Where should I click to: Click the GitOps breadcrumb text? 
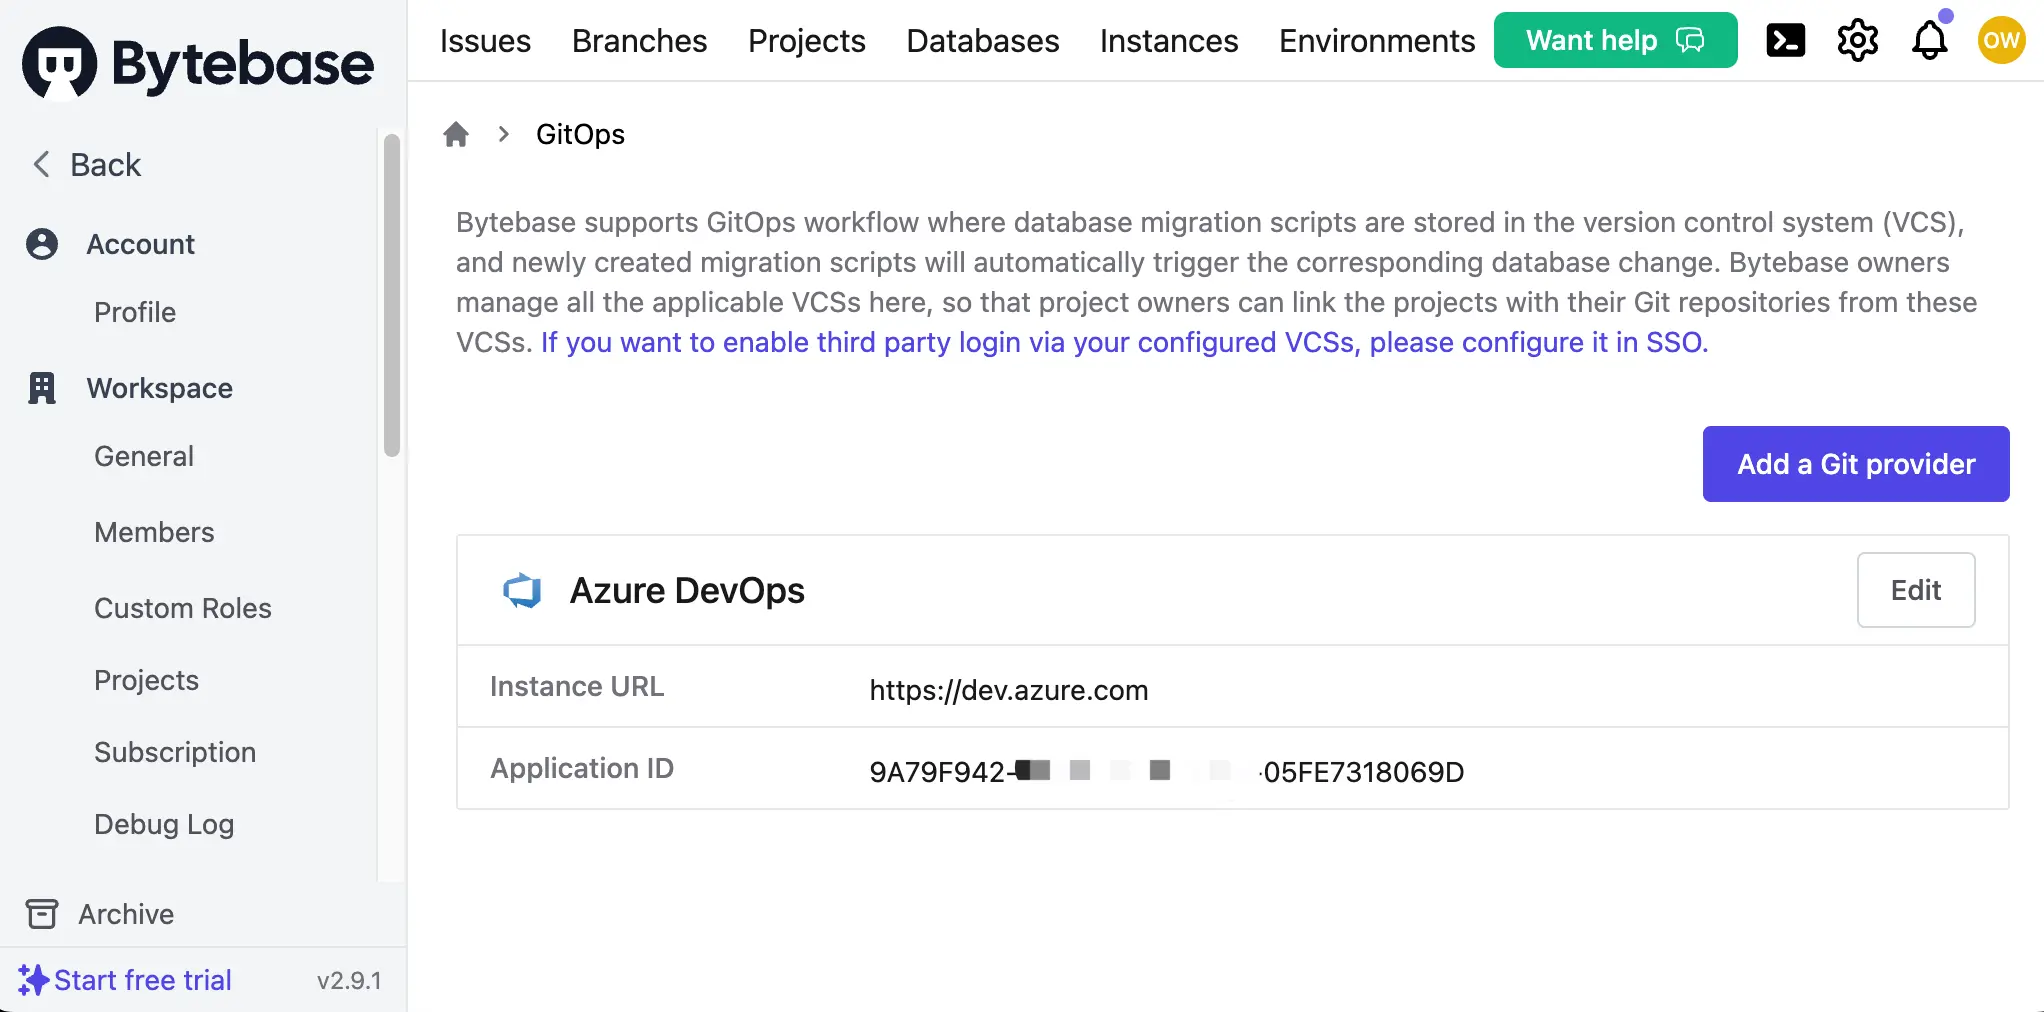(x=580, y=134)
